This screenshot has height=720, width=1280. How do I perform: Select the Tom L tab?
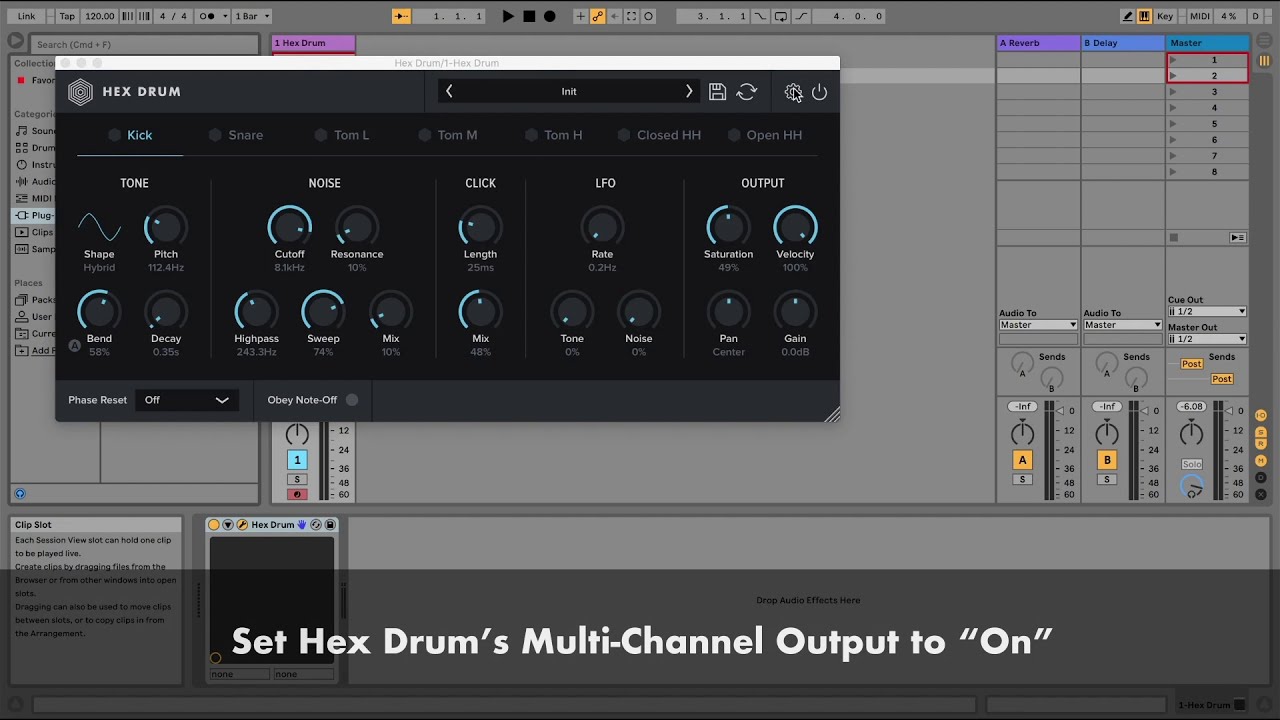342,135
